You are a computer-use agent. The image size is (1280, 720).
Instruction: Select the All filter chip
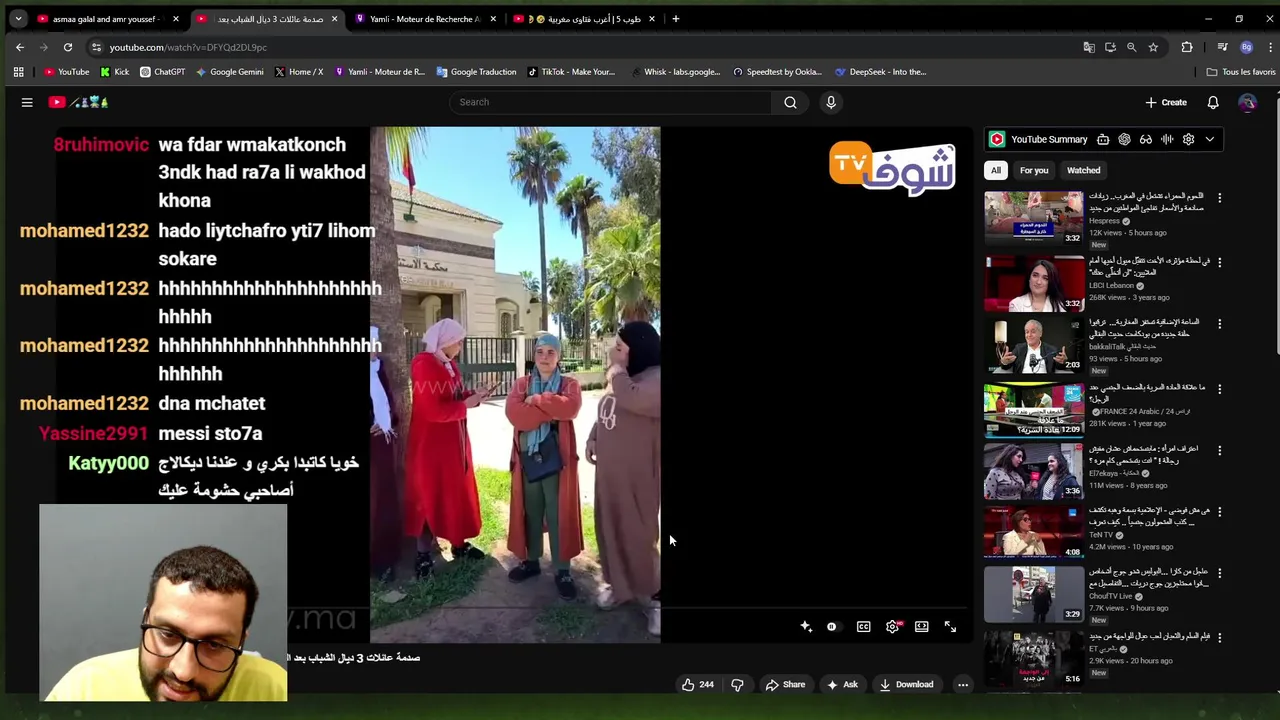click(995, 170)
